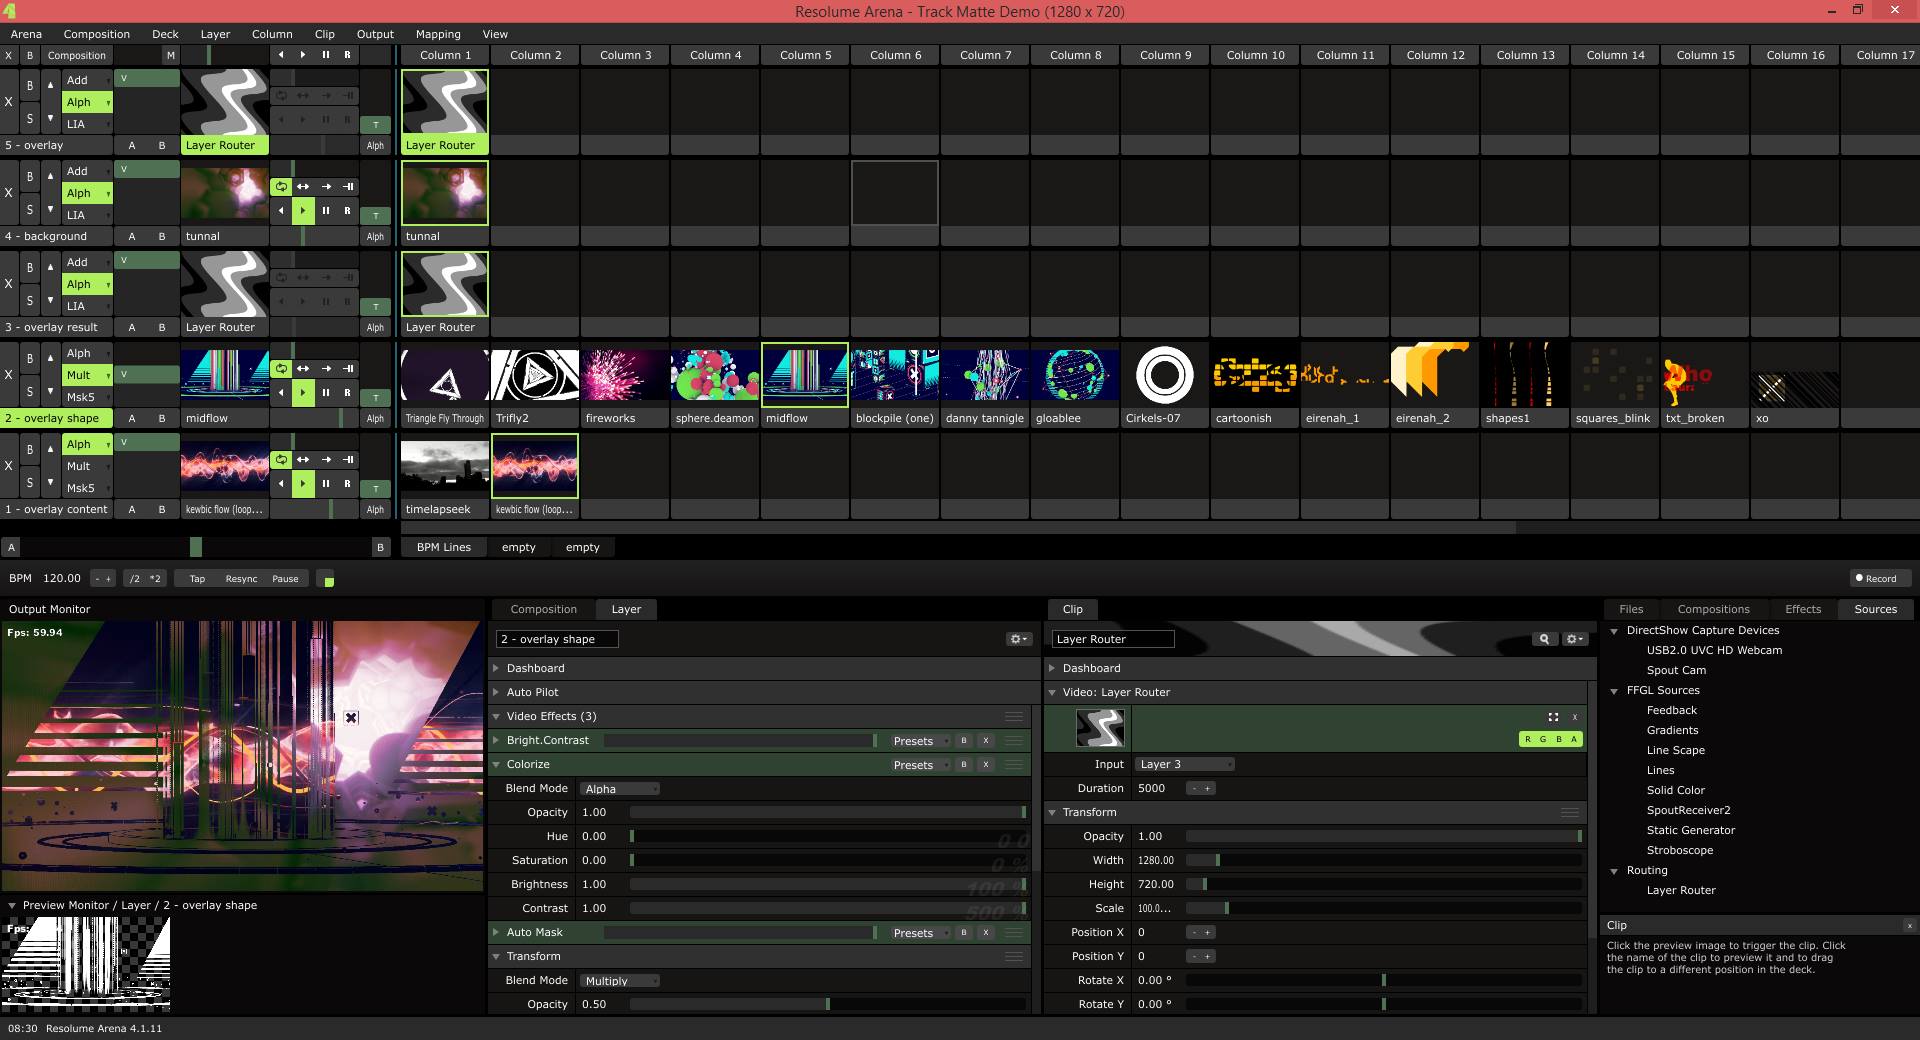Remove the Colorize effect with its X icon

(x=985, y=765)
